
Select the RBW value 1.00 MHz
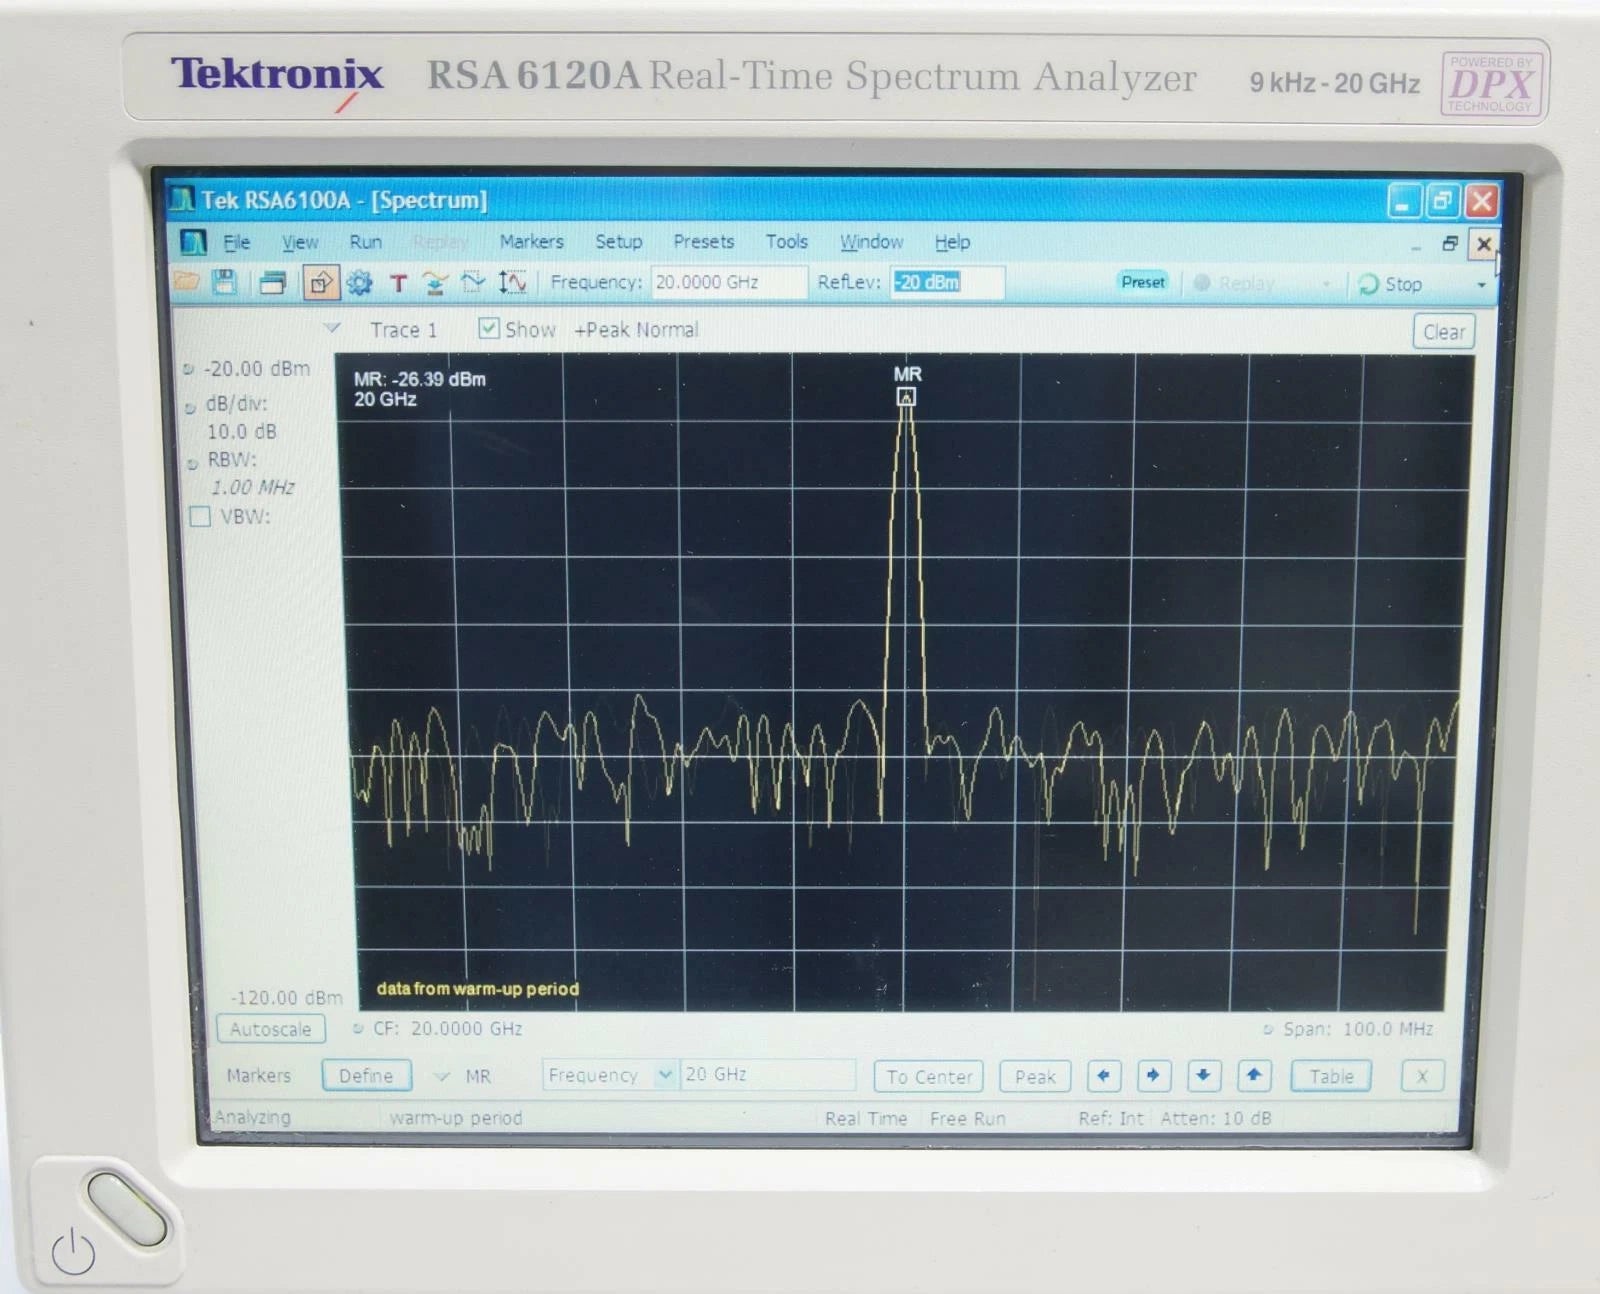(x=252, y=487)
